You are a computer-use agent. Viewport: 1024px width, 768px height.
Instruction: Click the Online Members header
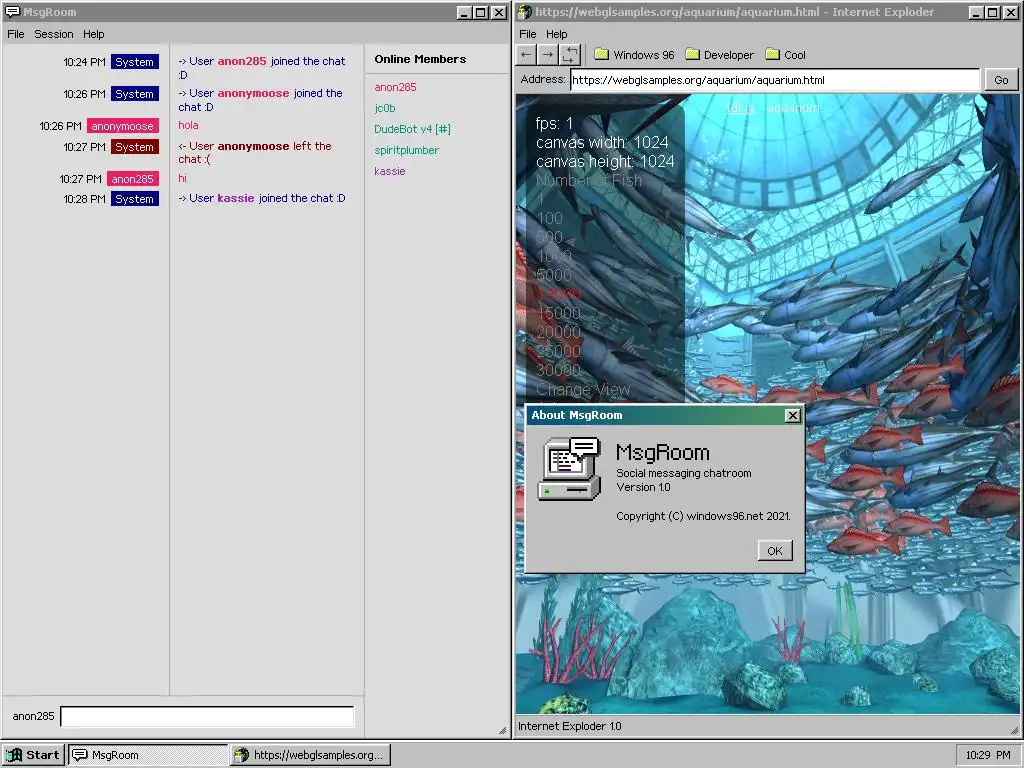click(420, 59)
